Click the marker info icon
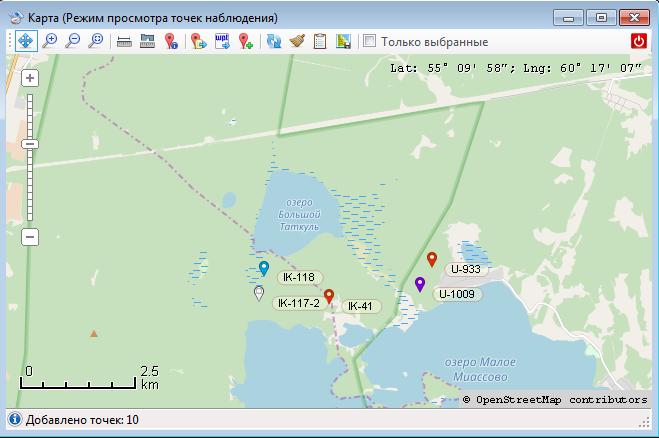The image size is (659, 438). tap(171, 41)
